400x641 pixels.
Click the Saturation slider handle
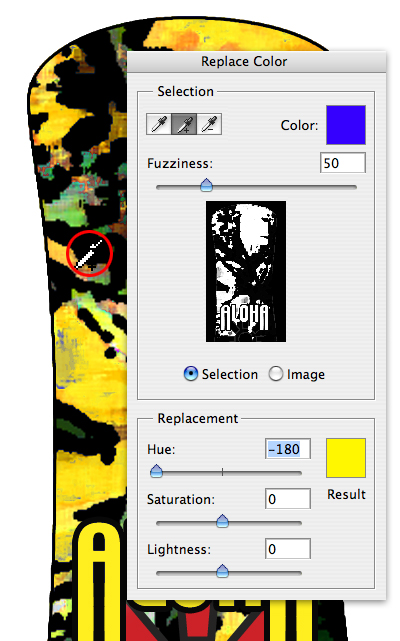[222, 521]
